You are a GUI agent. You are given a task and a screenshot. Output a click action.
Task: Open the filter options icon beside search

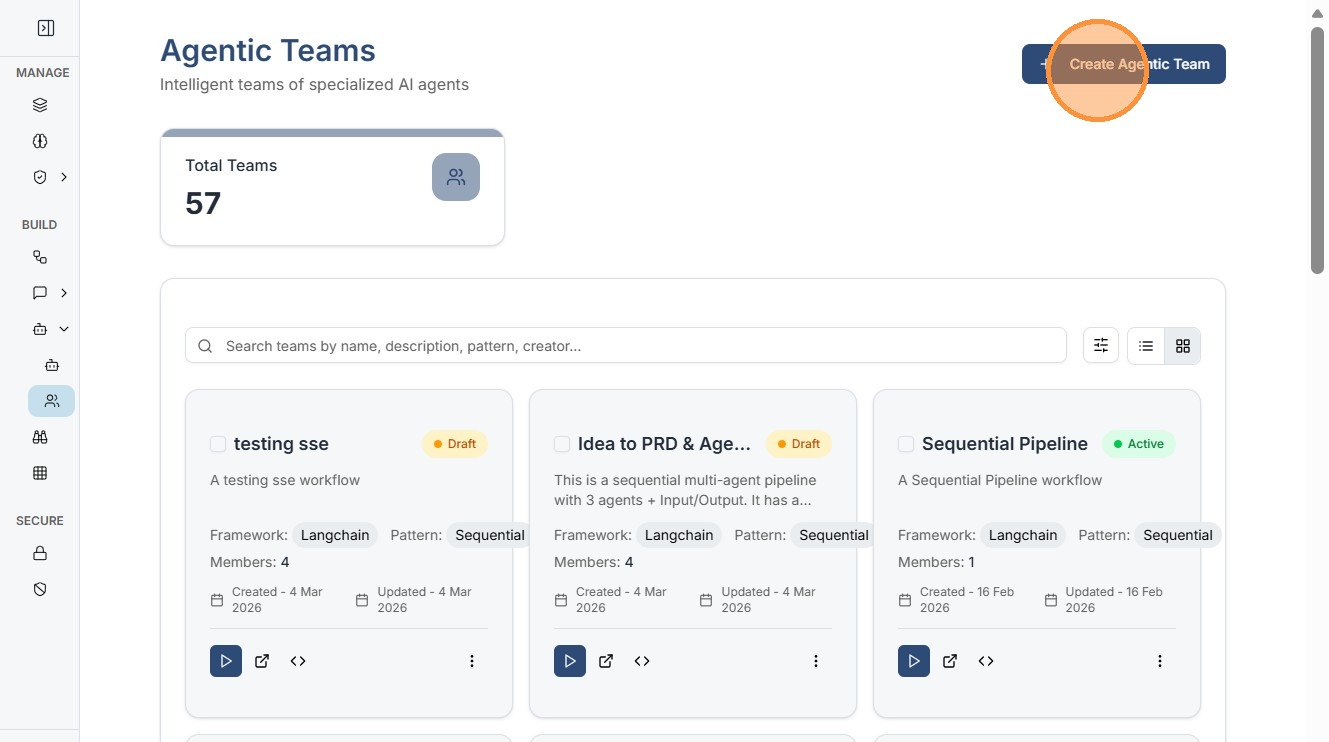click(1101, 346)
